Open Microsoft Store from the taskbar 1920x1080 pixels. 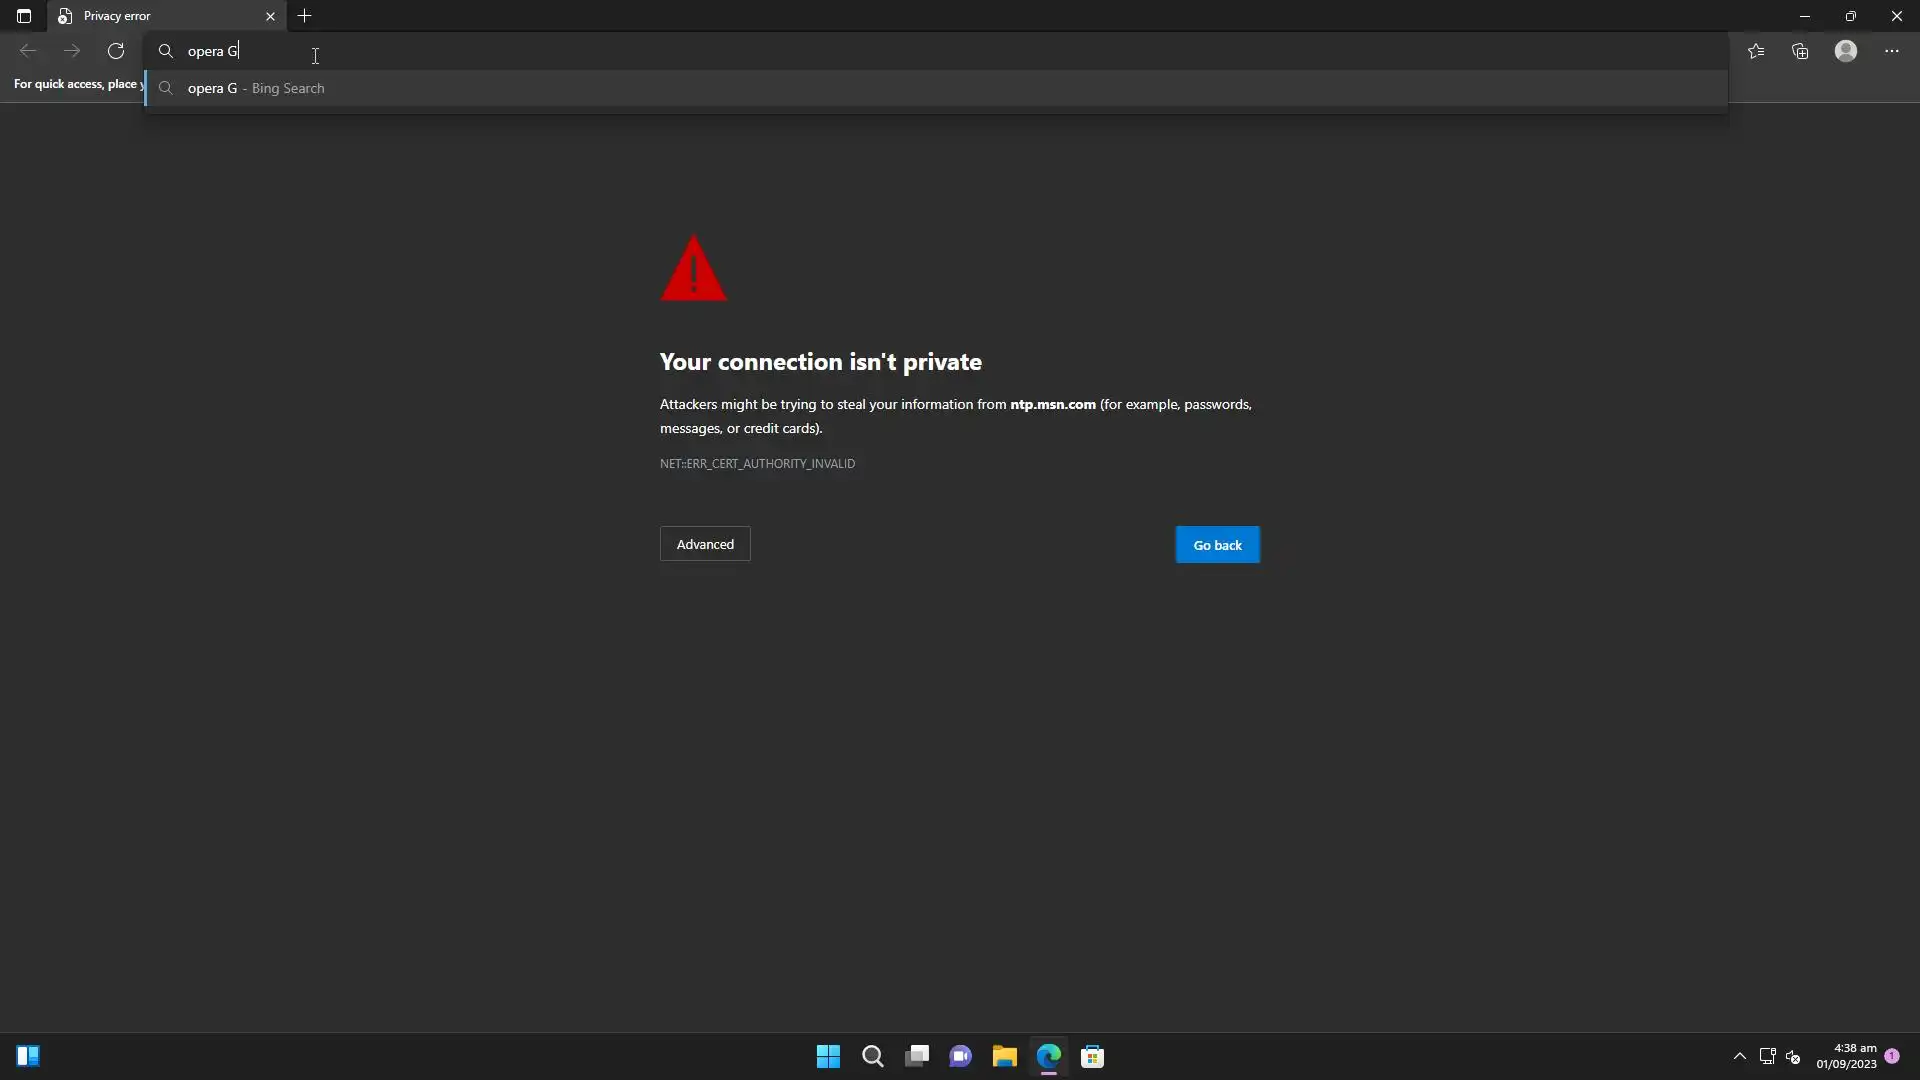coord(1092,1056)
